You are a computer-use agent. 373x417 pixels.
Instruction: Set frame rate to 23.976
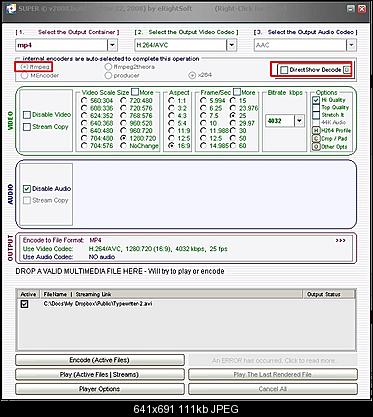233,108
